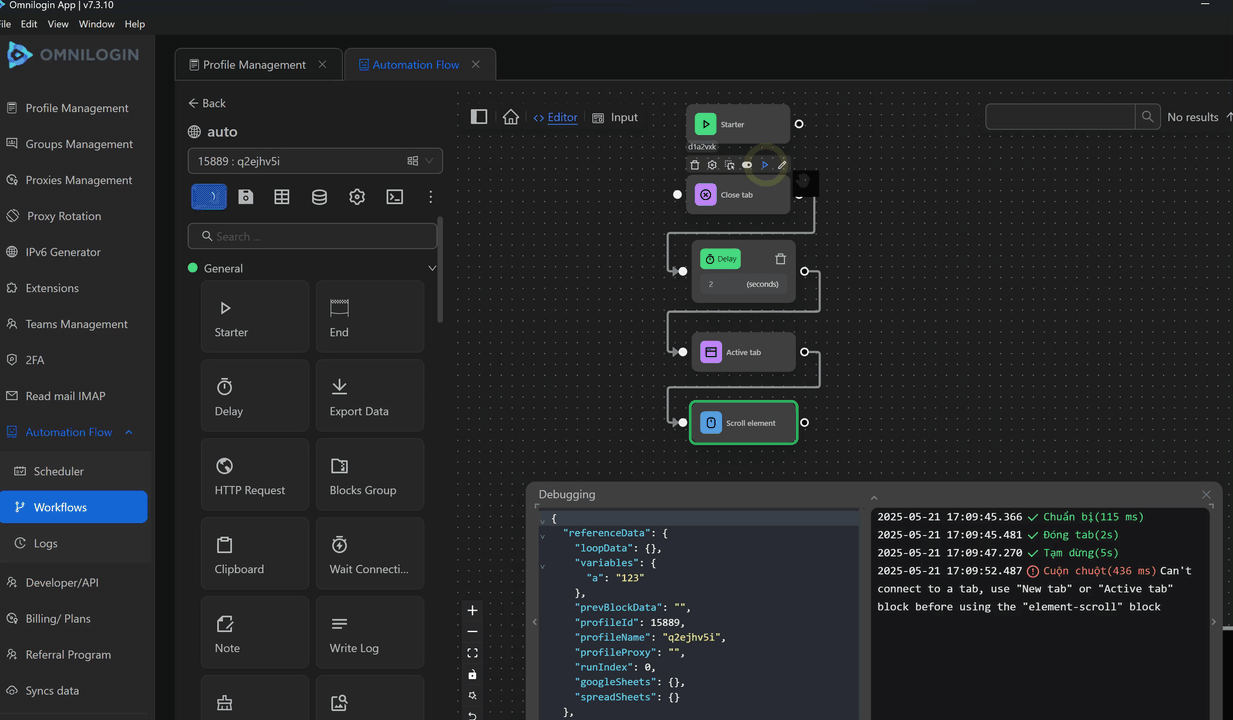Viewport: 1233px width, 720px height.
Task: Delete the Delay block using its trash icon
Action: (x=780, y=259)
